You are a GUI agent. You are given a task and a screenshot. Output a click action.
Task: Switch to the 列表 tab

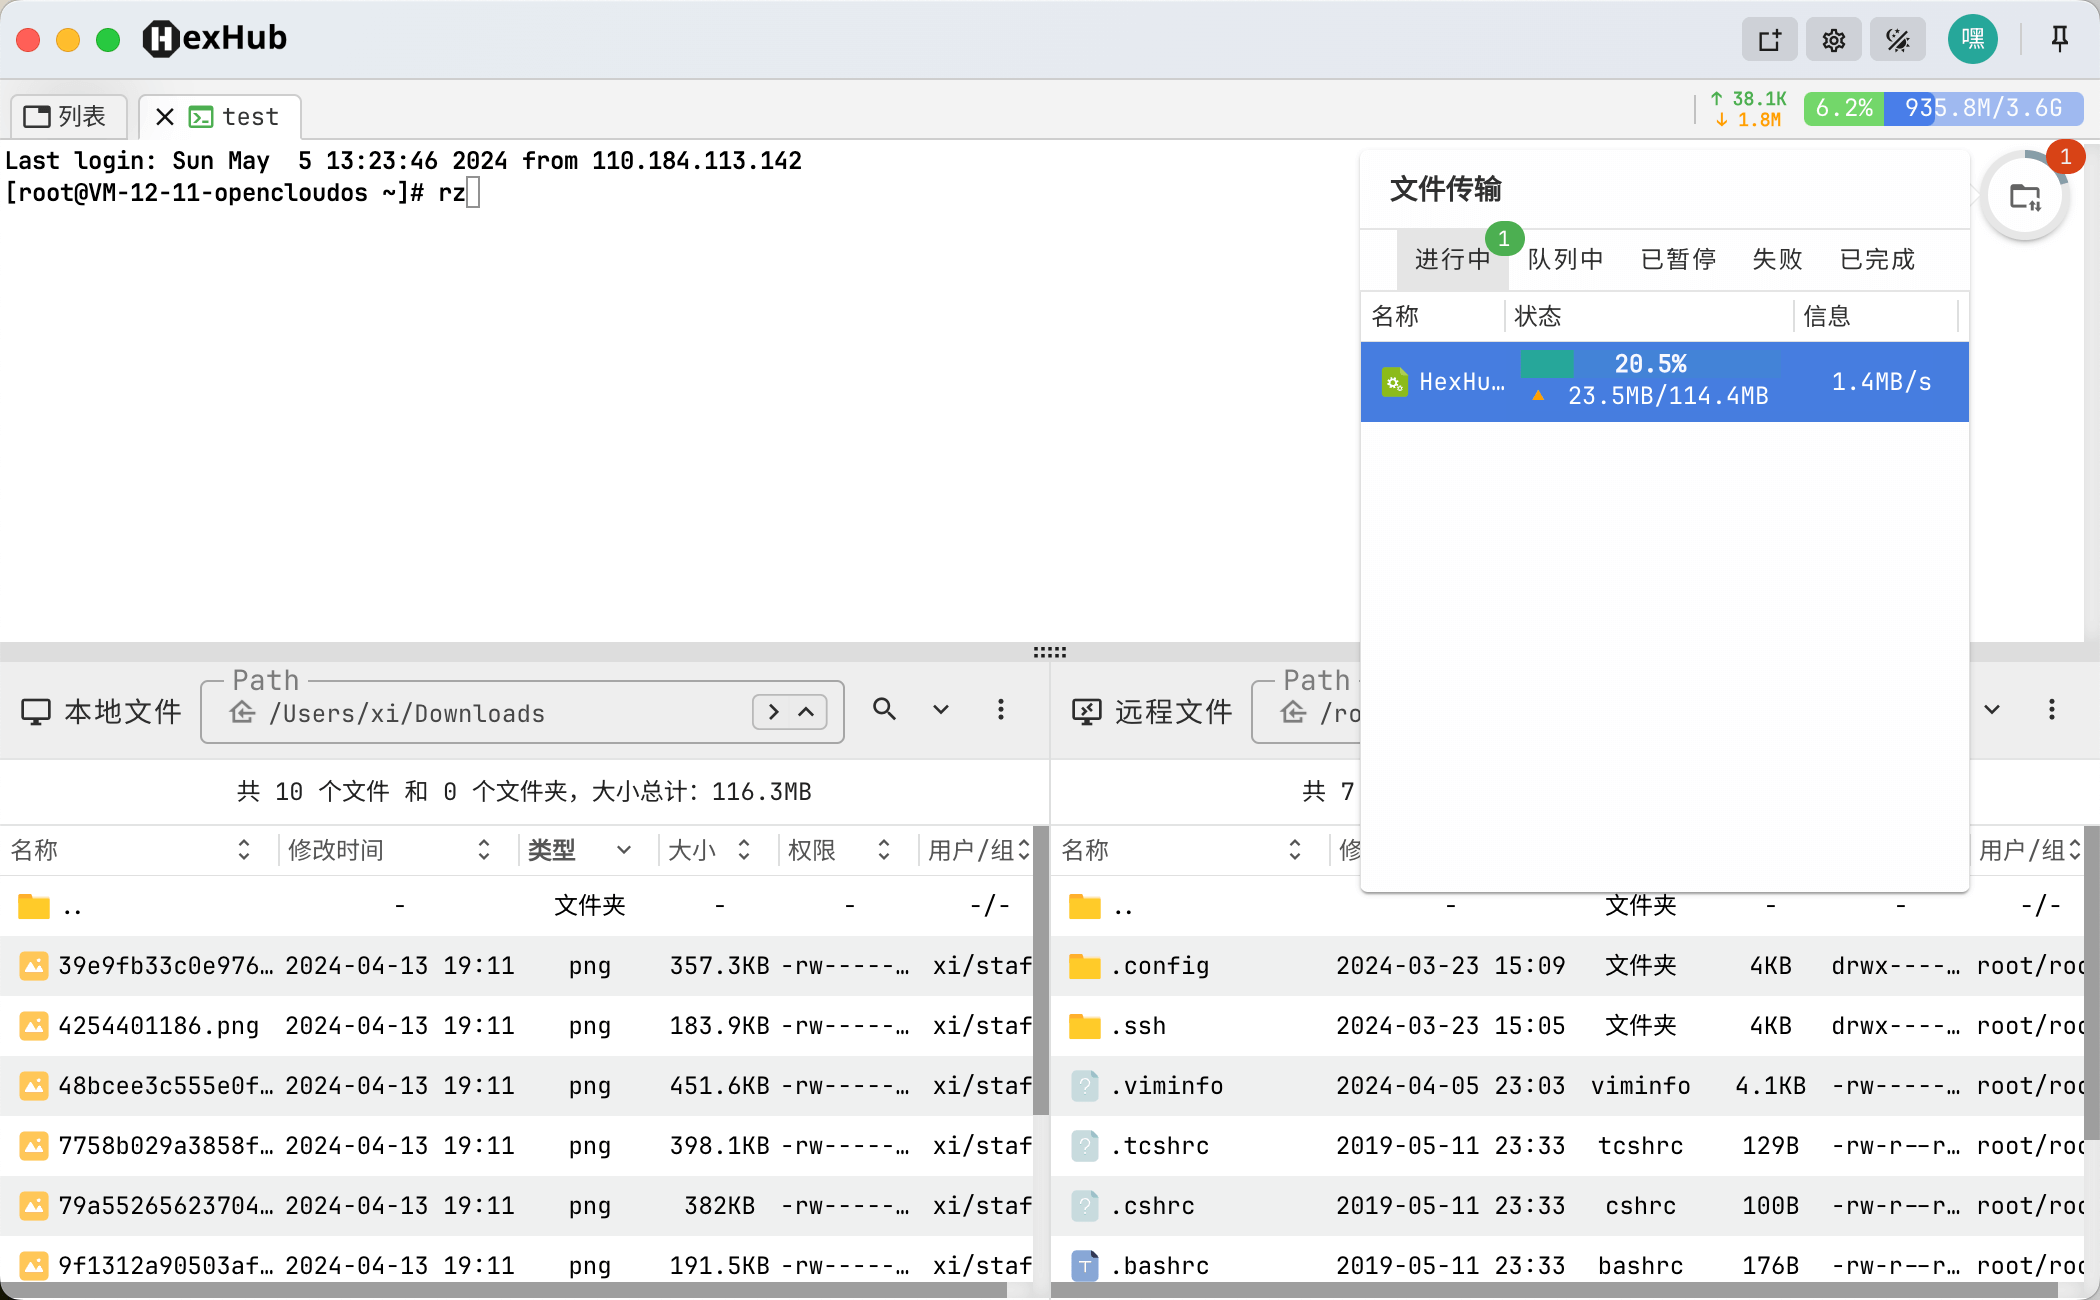(x=68, y=116)
